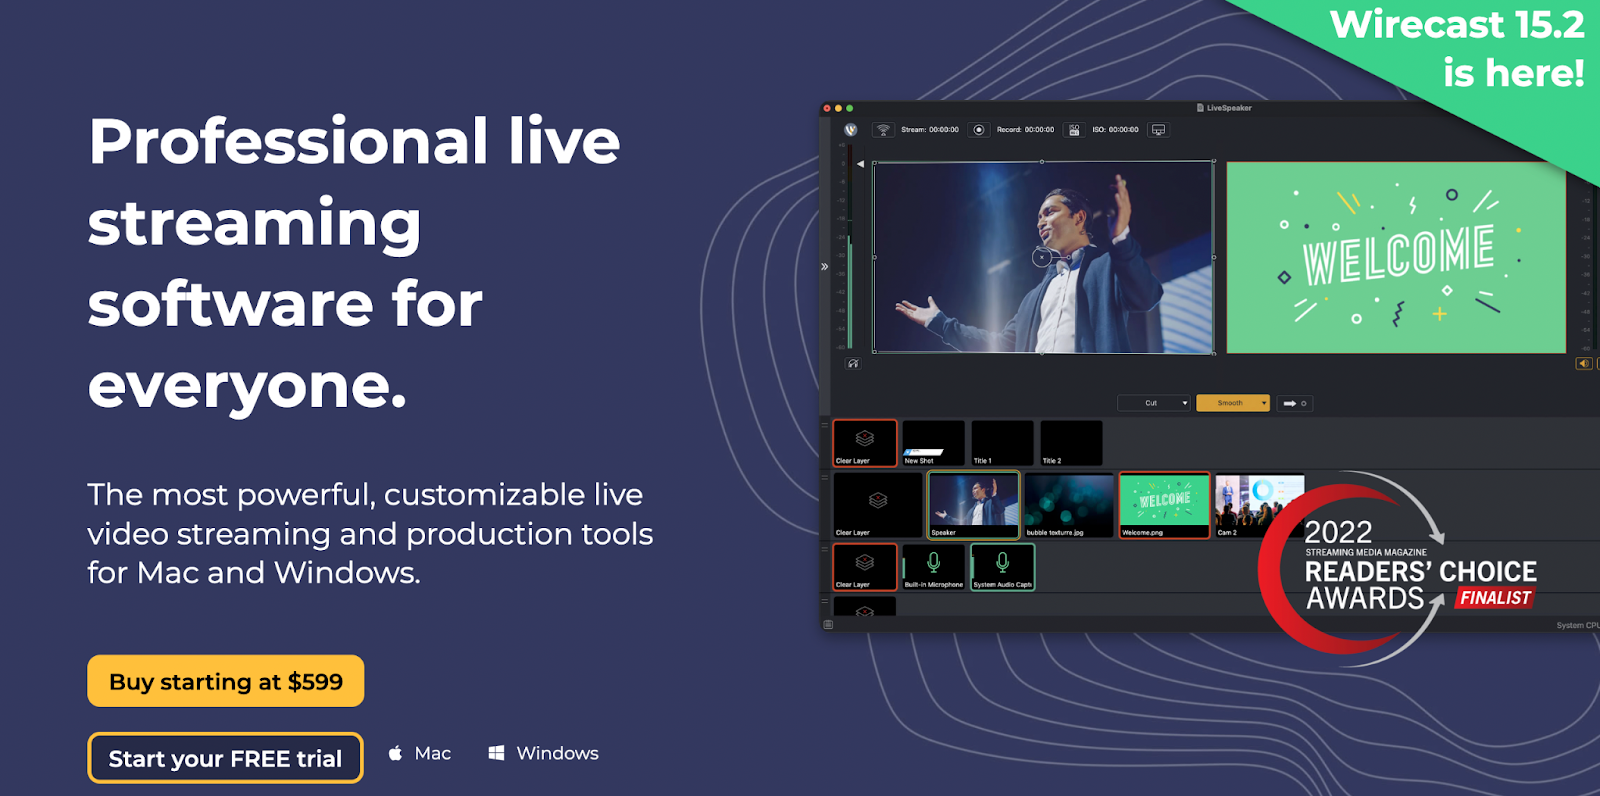Click the Stream: 00:00:00 timer text
Screen dimensions: 1600x796
pos(930,130)
